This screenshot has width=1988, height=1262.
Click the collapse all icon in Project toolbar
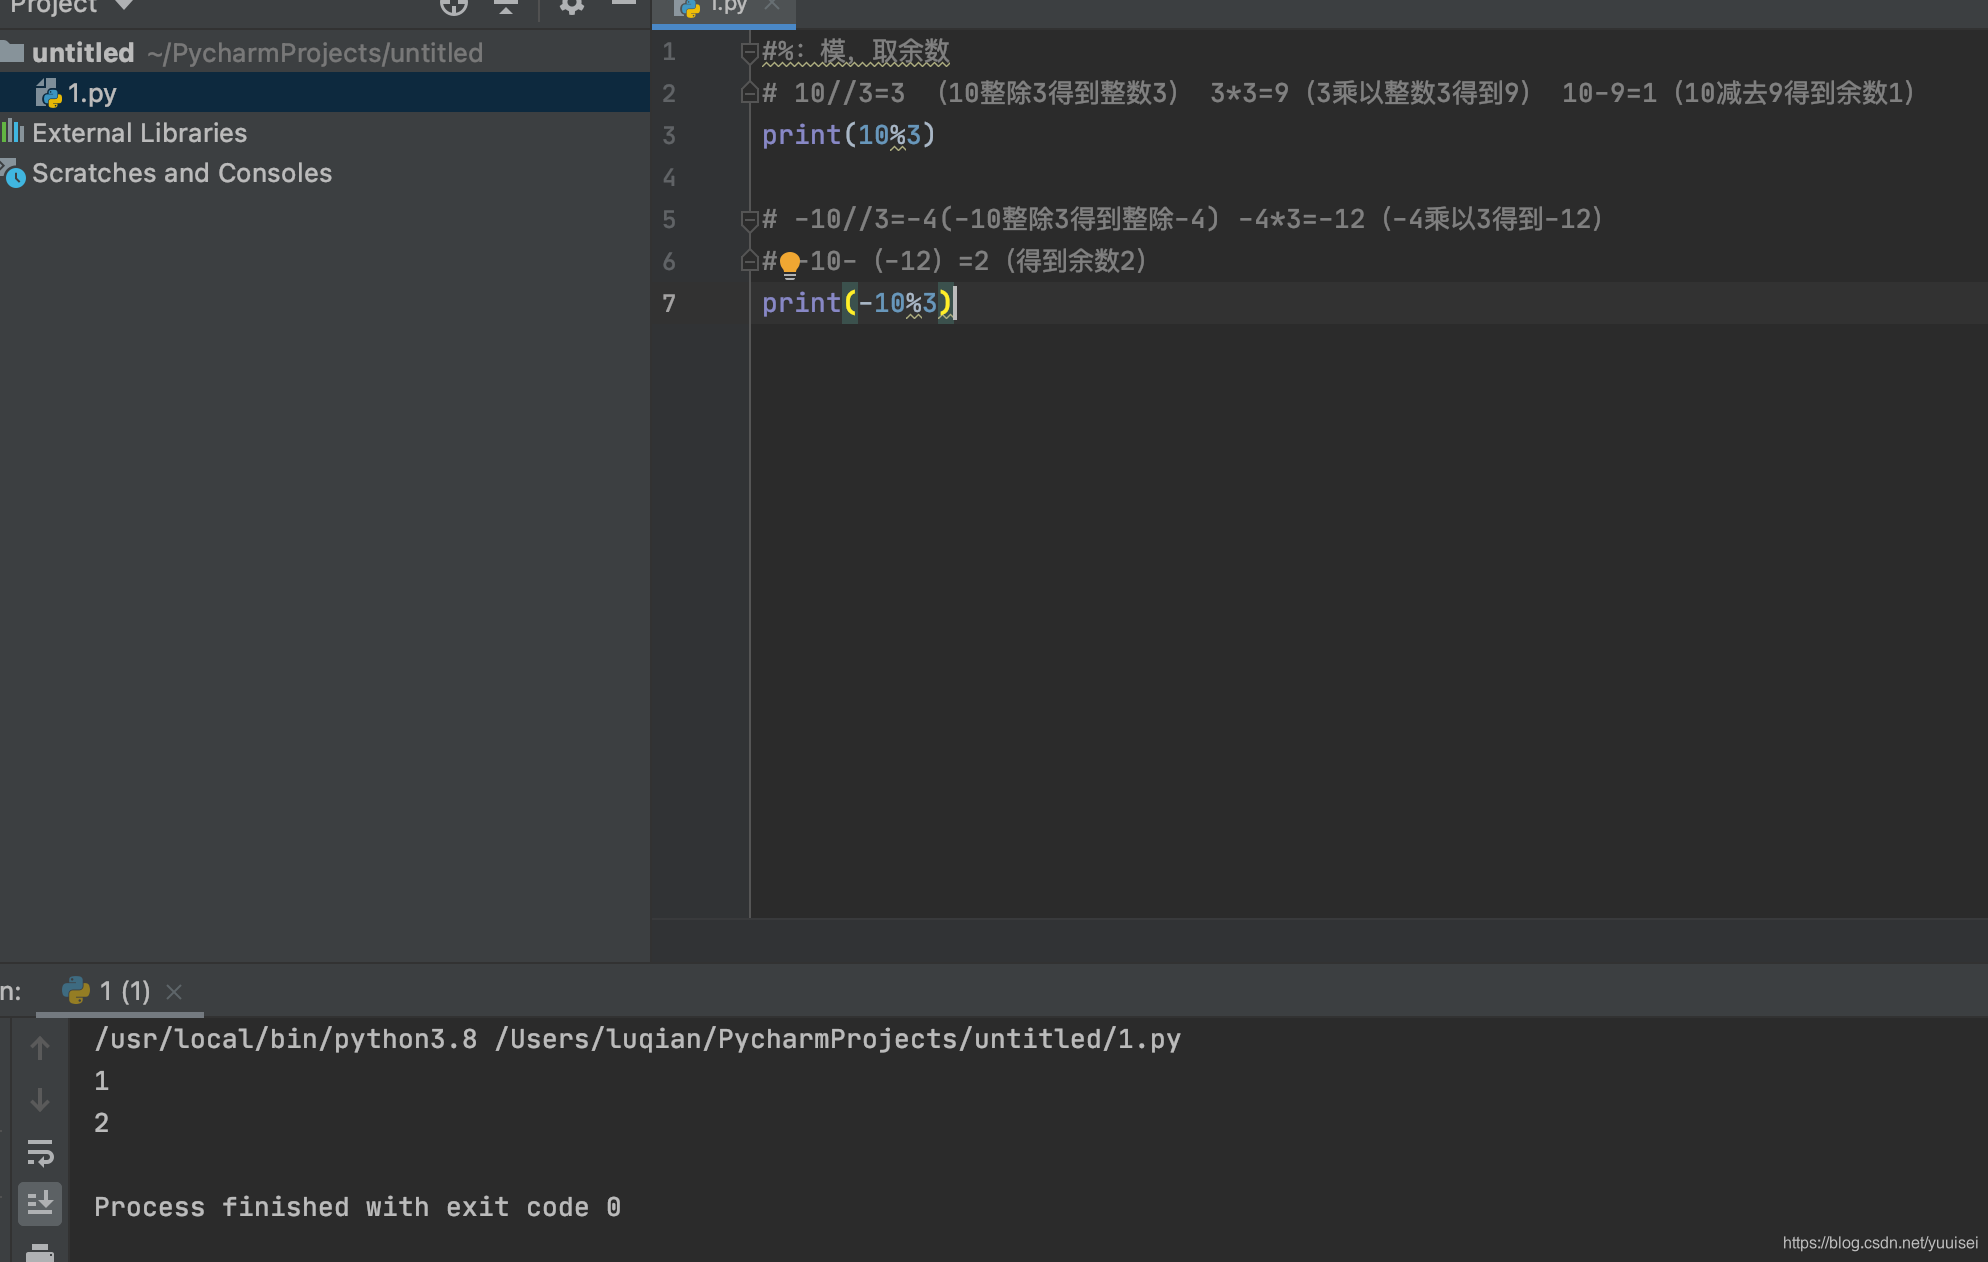[x=506, y=6]
